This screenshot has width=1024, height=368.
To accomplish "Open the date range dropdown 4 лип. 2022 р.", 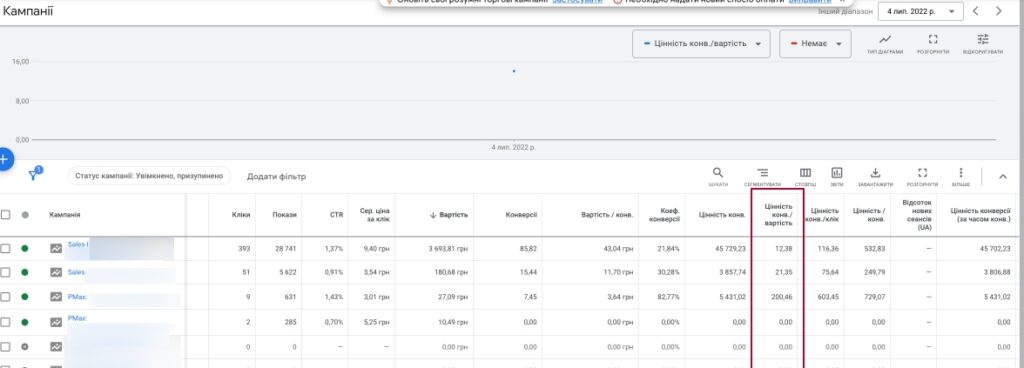I will [x=920, y=11].
